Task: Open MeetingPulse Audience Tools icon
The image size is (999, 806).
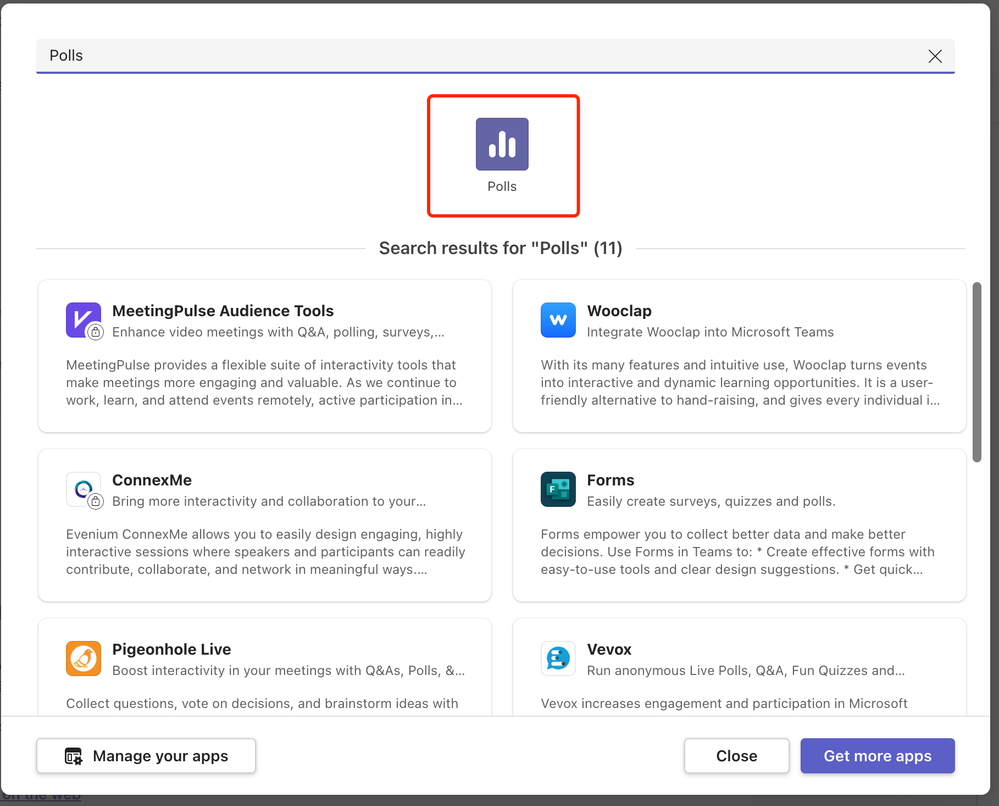Action: [x=83, y=320]
